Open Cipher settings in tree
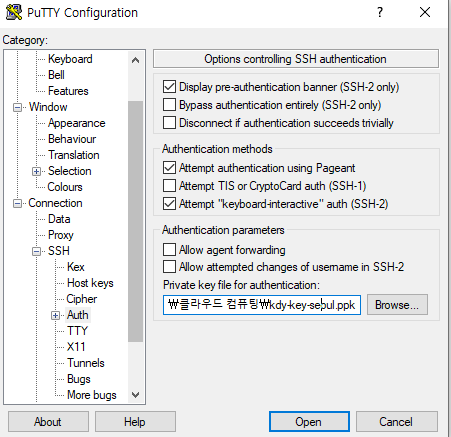 pos(82,299)
